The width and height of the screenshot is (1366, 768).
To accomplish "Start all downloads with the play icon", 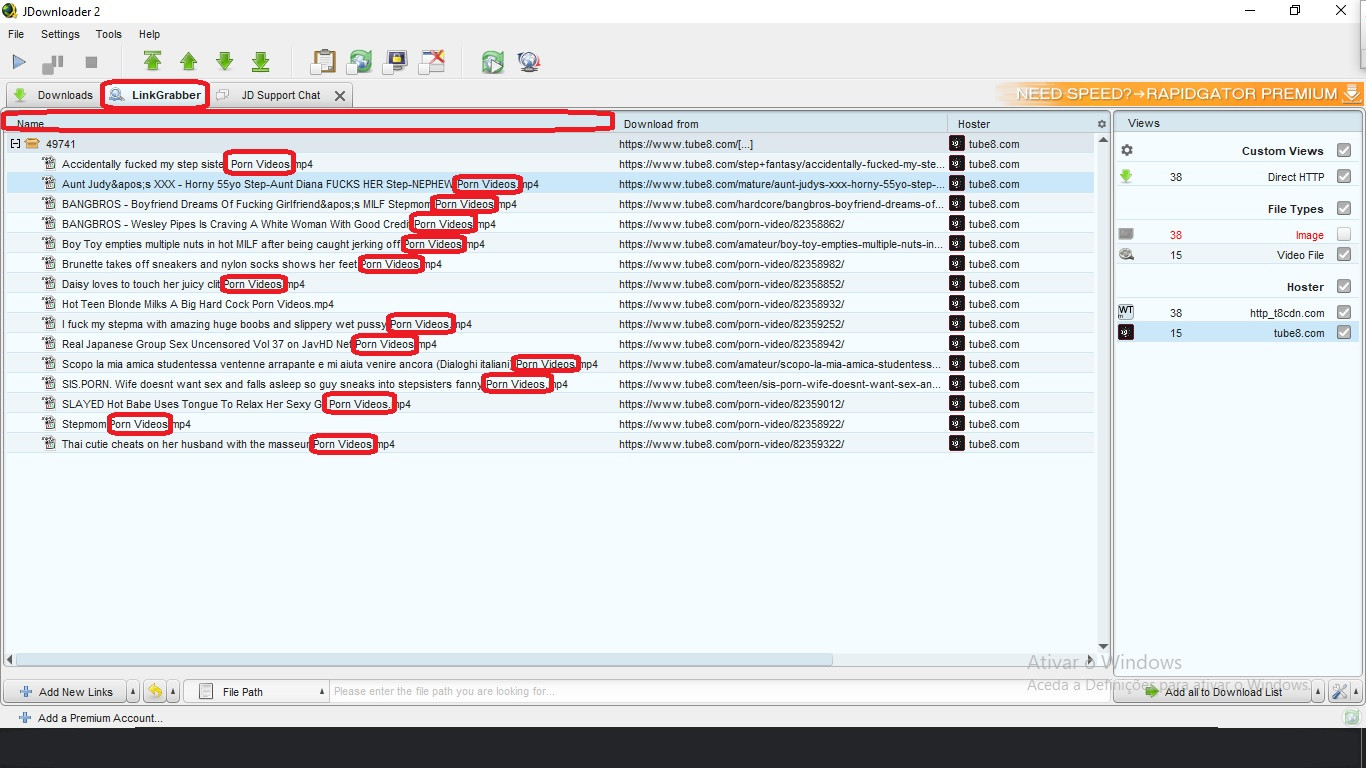I will 19,62.
